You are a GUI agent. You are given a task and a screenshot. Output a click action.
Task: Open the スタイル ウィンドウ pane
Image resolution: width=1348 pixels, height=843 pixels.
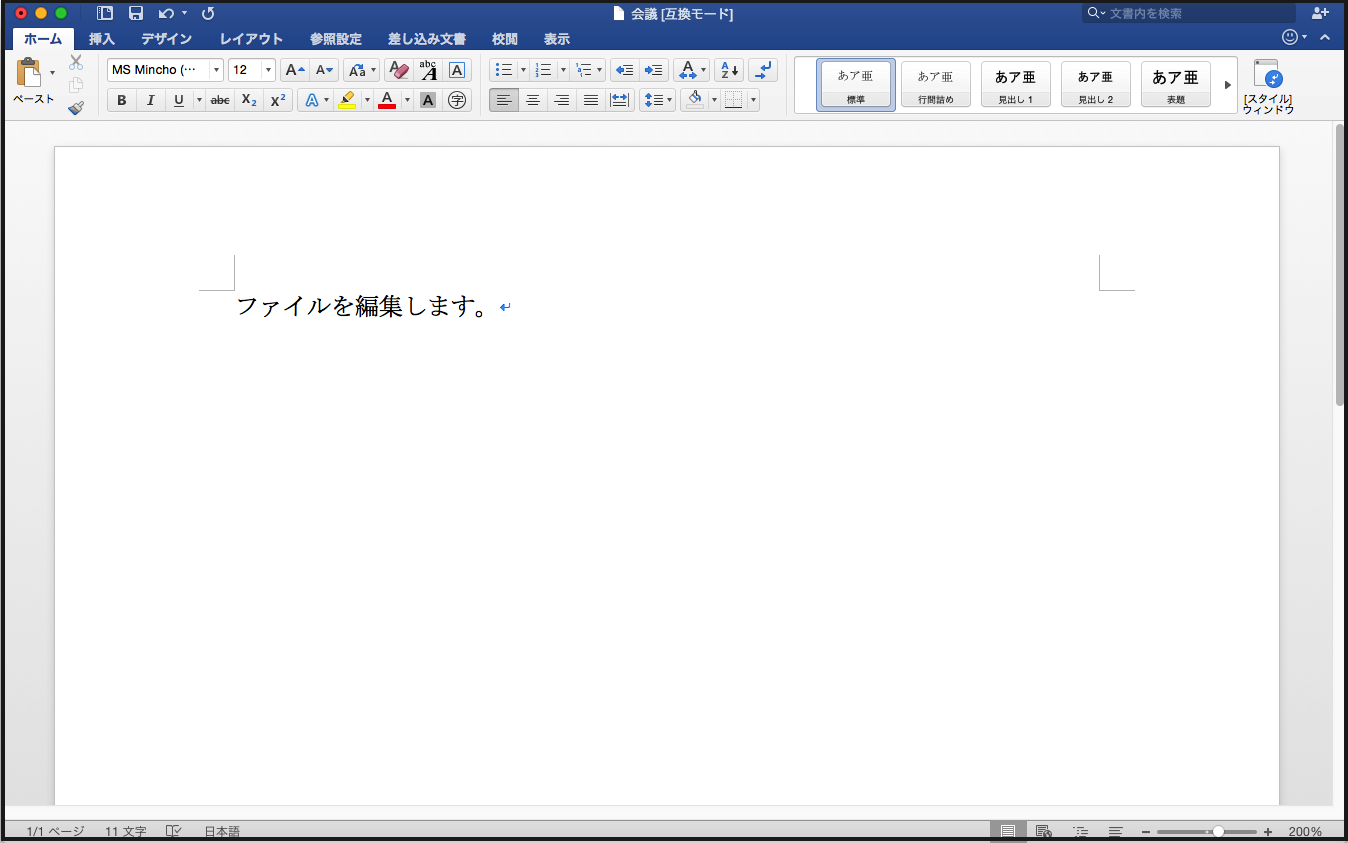pos(1267,86)
